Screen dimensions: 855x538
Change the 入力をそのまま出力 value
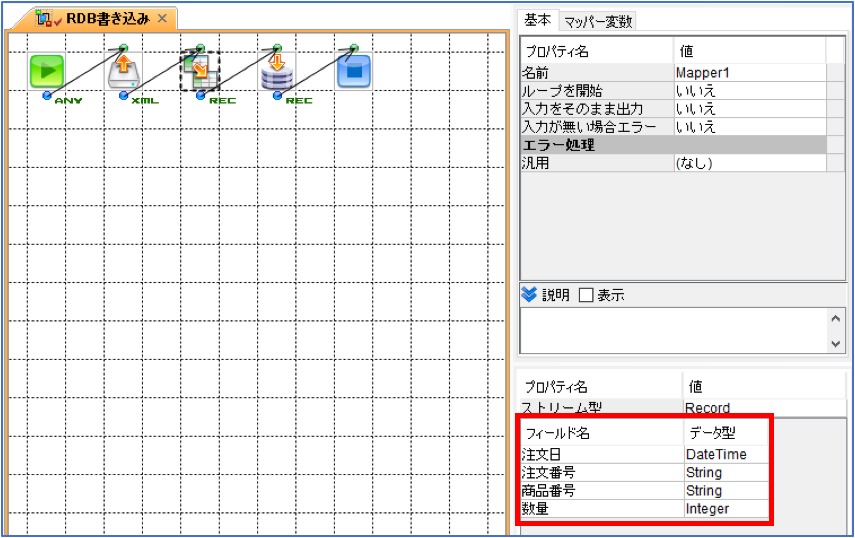(x=750, y=108)
